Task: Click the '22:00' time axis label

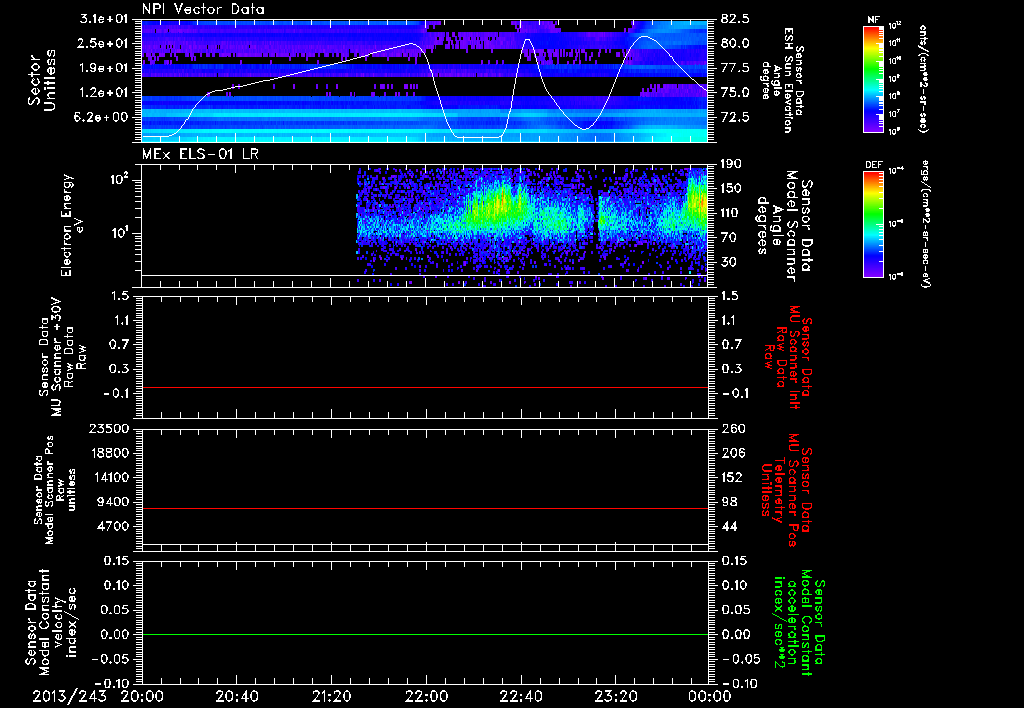Action: click(426, 696)
